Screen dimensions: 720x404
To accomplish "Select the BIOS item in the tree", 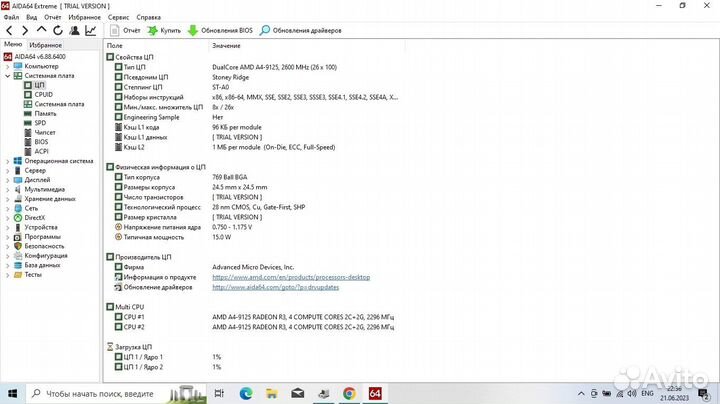I will pos(36,142).
